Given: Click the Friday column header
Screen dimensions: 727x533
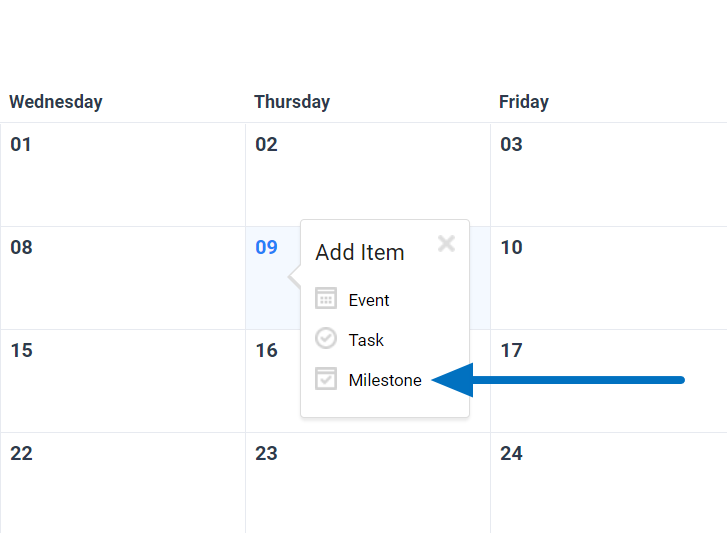Looking at the screenshot, I should point(524,102).
